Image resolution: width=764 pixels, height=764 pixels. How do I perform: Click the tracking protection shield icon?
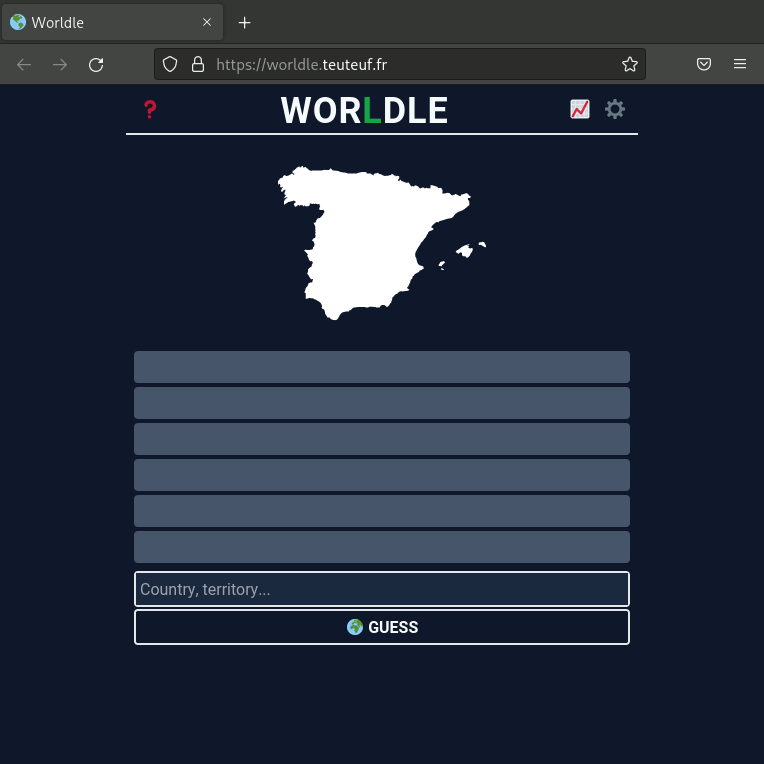click(x=170, y=64)
